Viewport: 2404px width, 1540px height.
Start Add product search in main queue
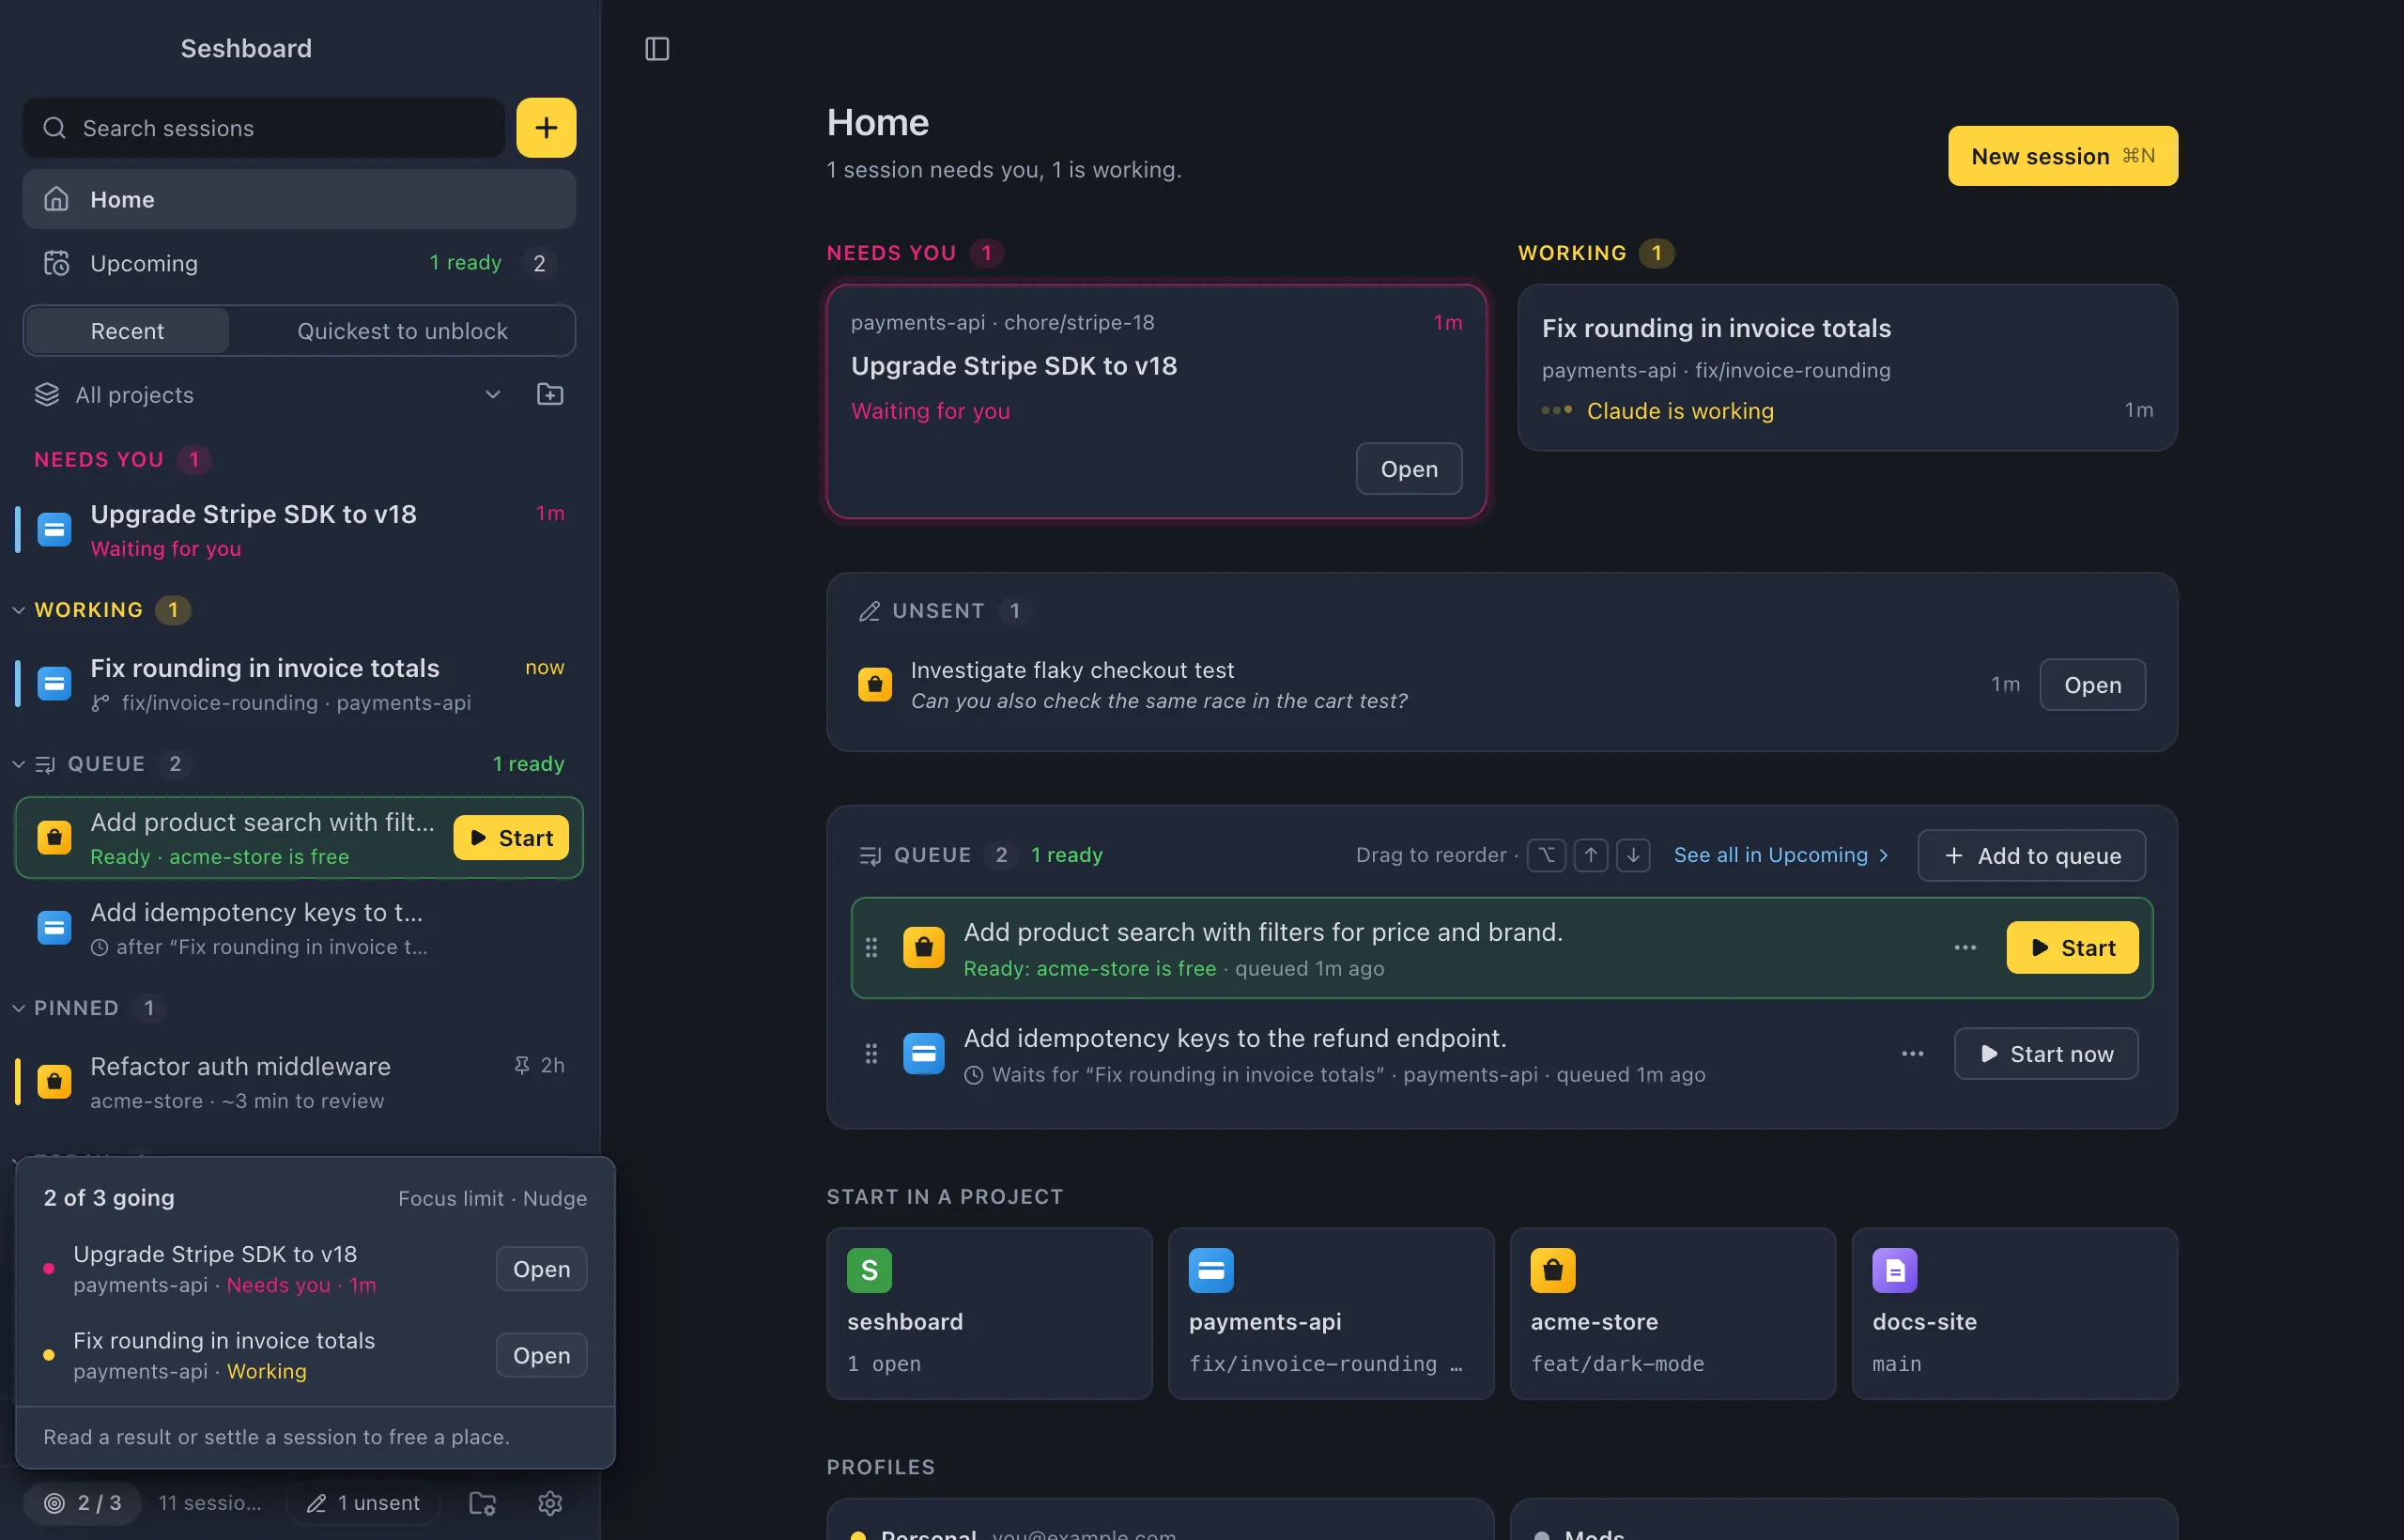(2072, 947)
